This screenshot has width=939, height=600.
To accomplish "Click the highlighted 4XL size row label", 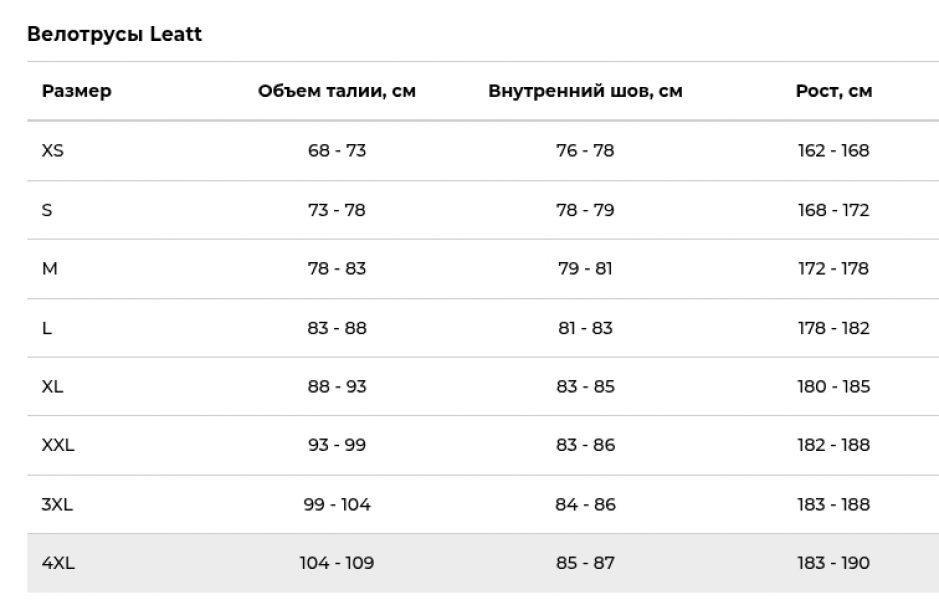I will pos(58,563).
